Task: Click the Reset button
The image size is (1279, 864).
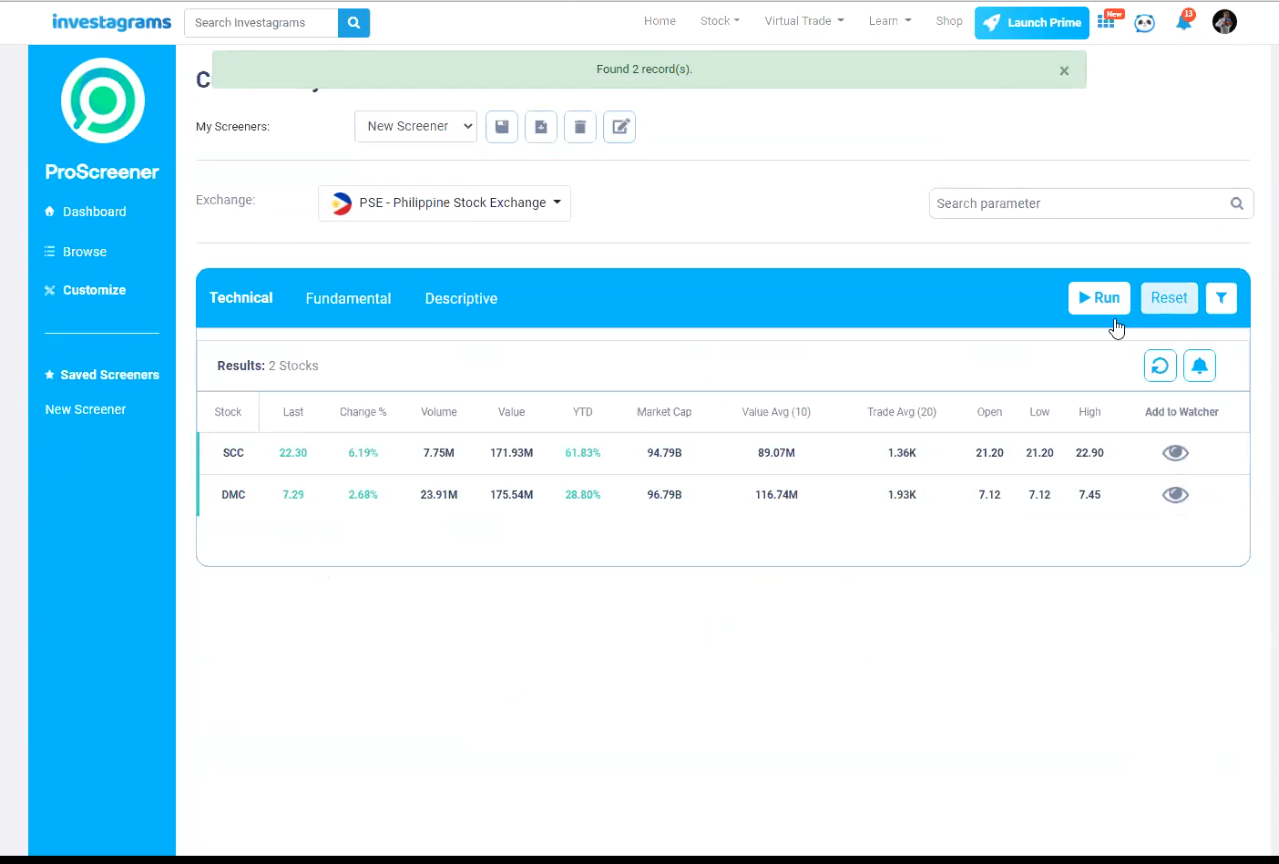Action: pos(1169,298)
